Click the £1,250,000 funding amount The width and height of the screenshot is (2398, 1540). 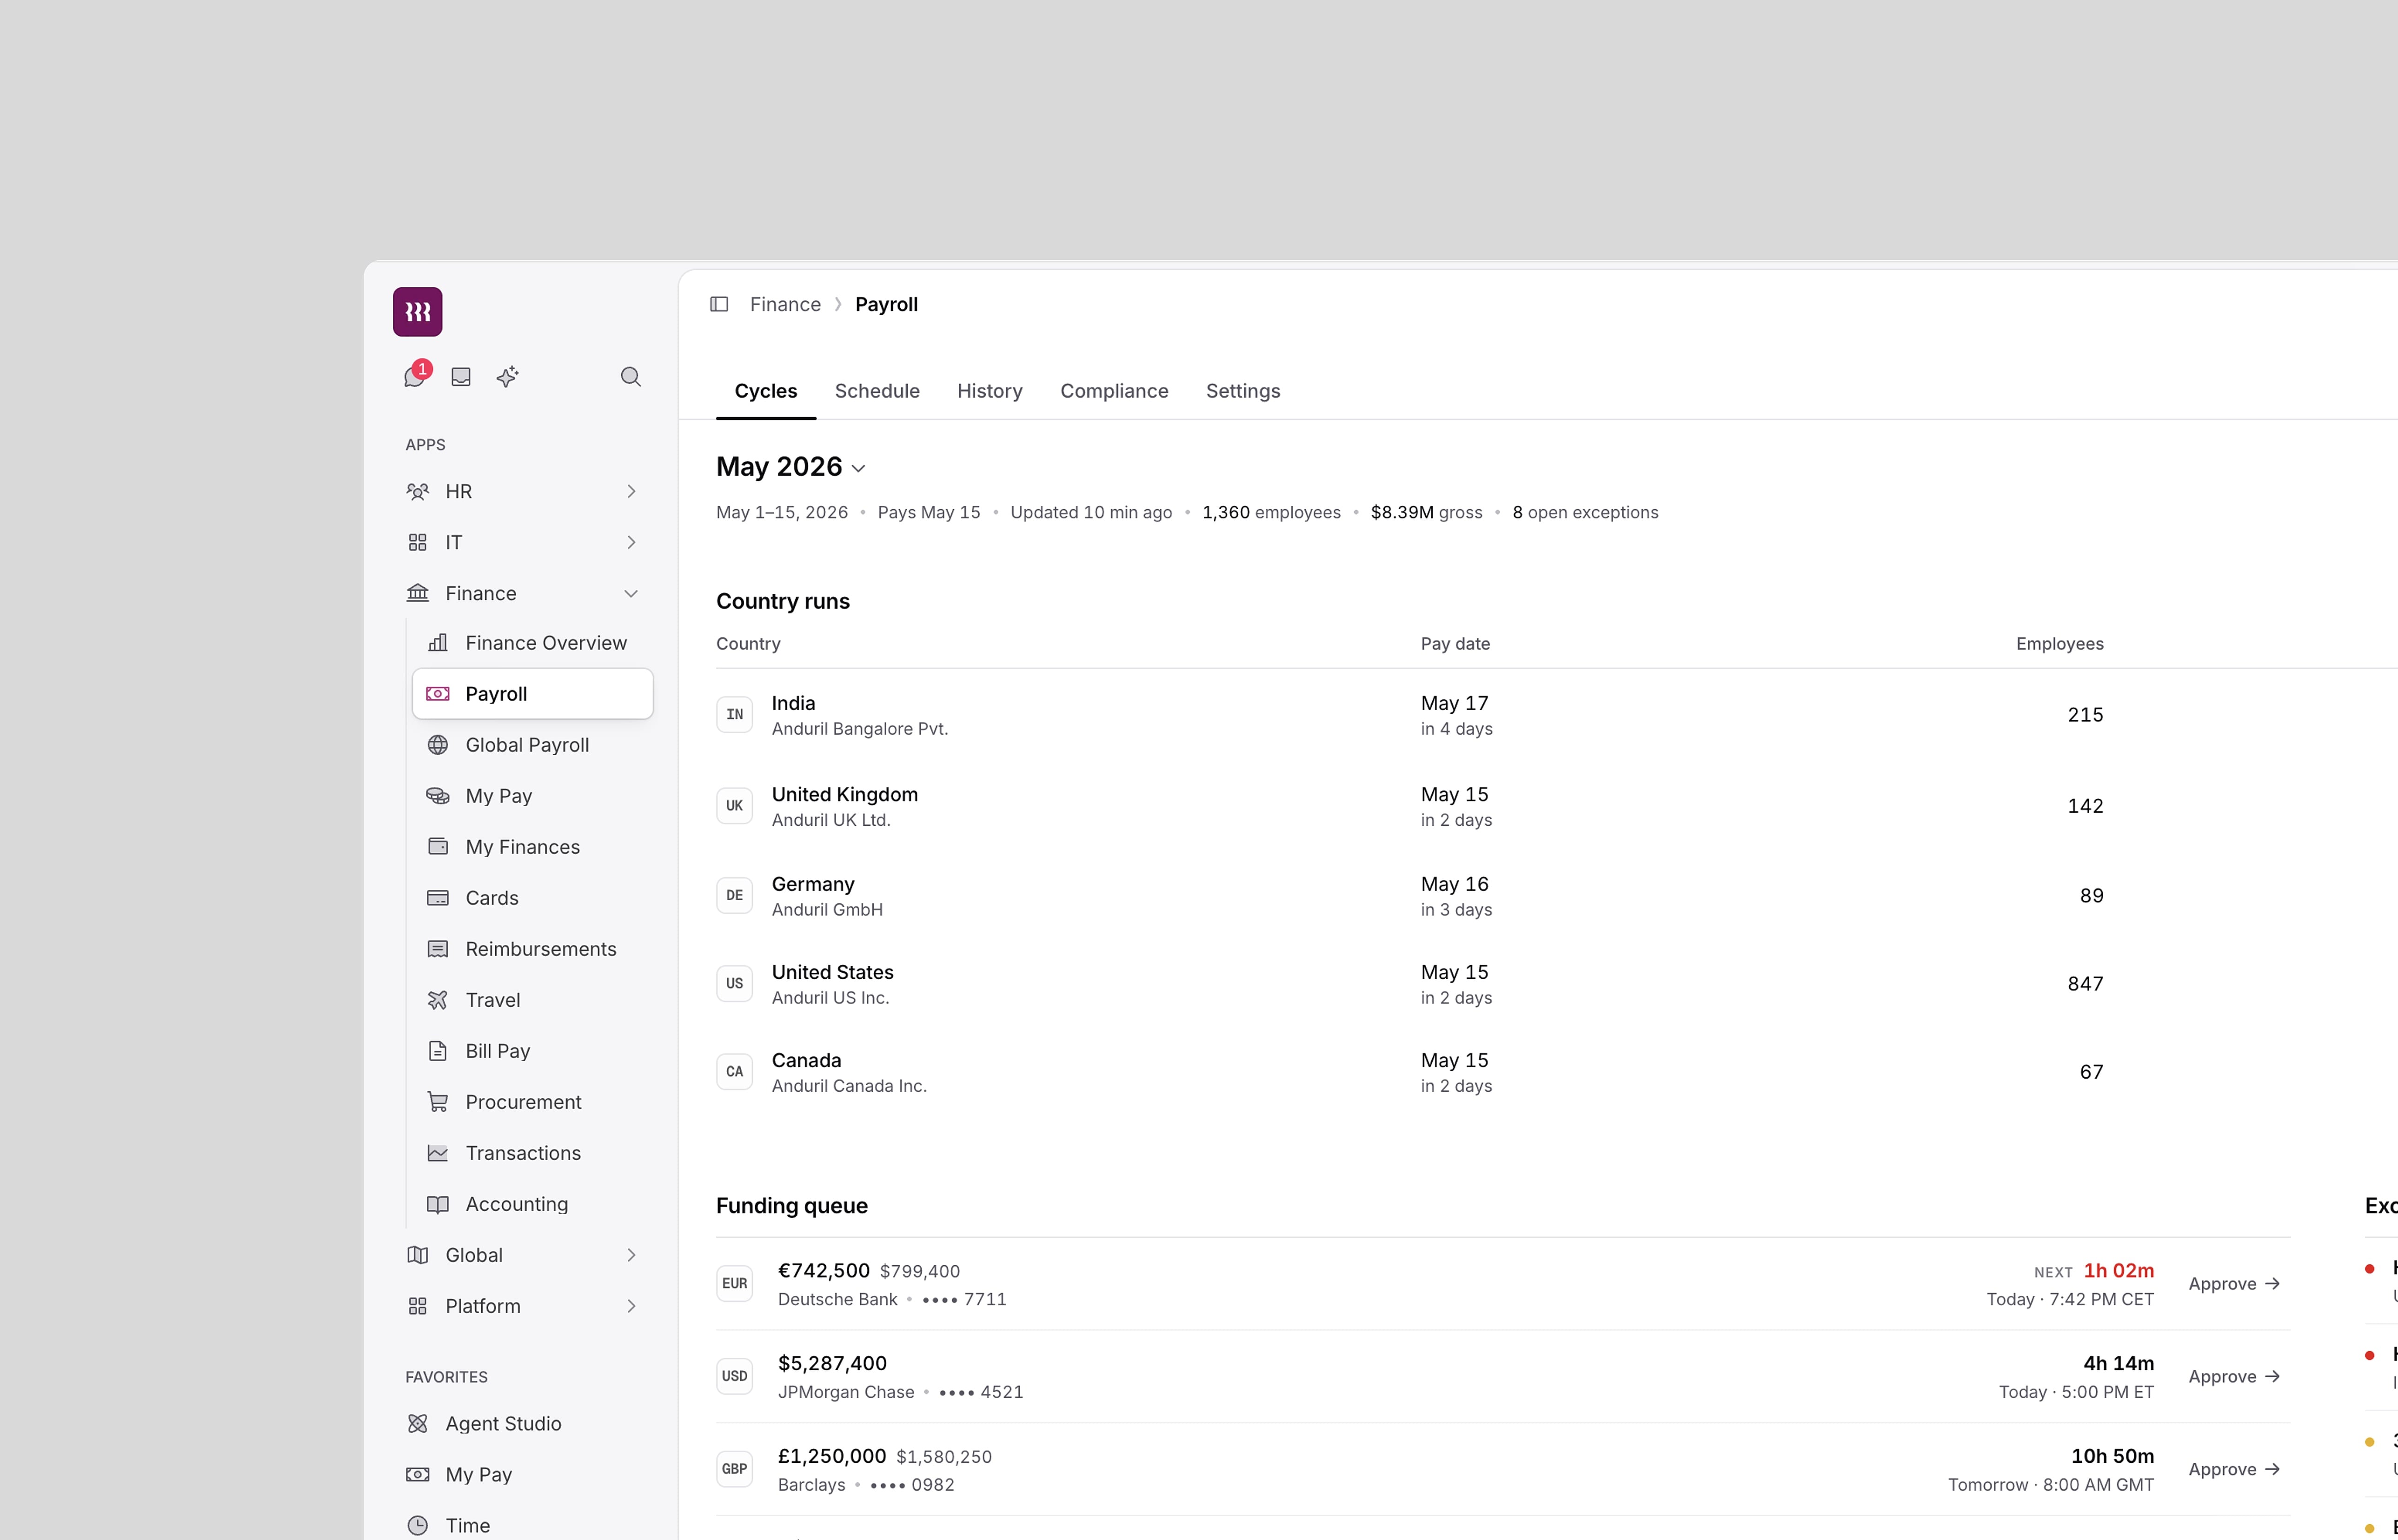coord(832,1457)
